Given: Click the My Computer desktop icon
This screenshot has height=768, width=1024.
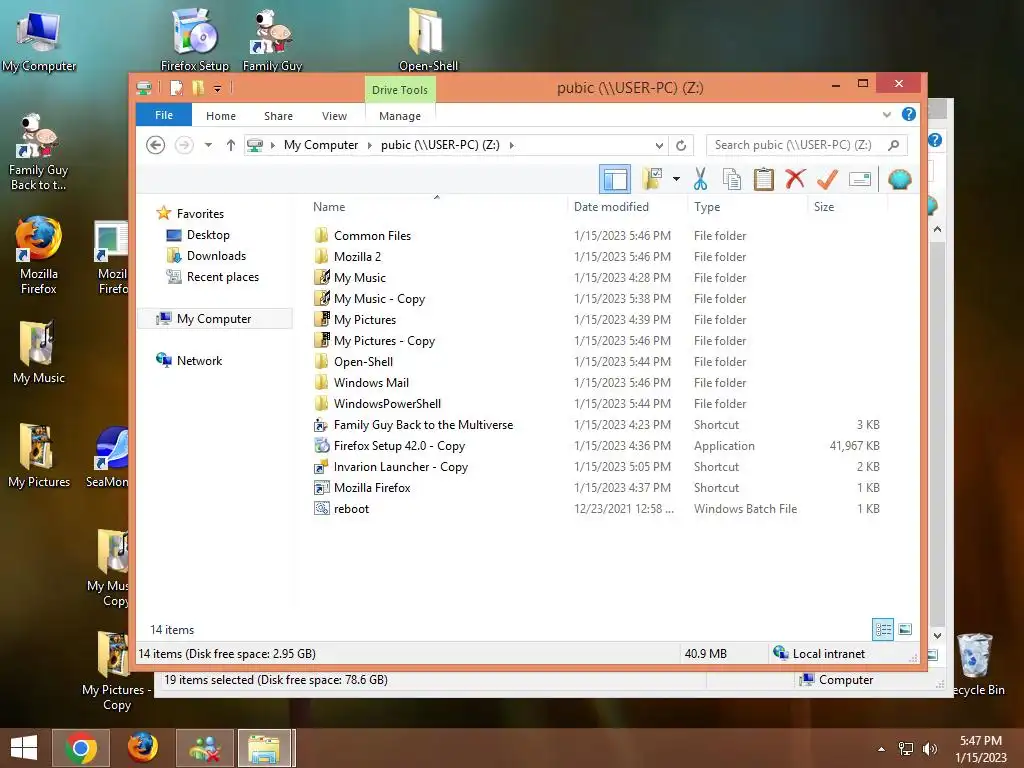Looking at the screenshot, I should [x=39, y=40].
